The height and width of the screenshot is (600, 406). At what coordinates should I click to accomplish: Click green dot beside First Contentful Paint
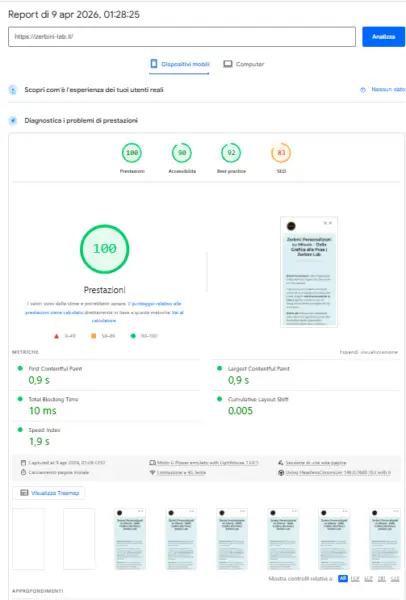click(x=20, y=368)
